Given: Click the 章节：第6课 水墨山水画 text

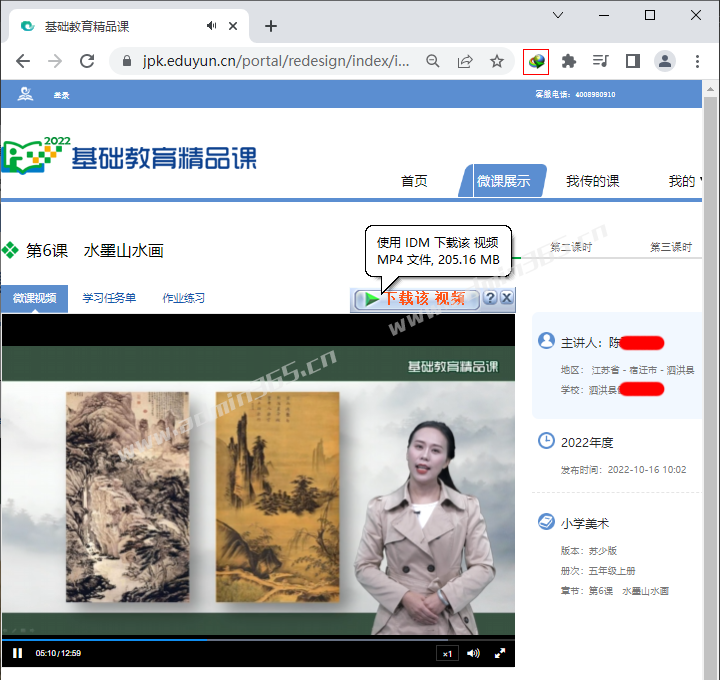Looking at the screenshot, I should pos(614,591).
